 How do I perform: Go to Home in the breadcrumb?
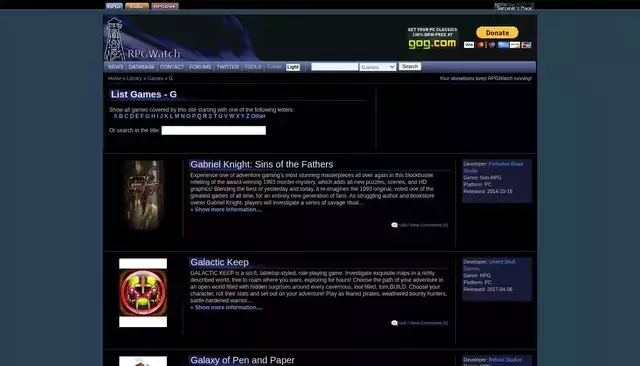(x=115, y=78)
